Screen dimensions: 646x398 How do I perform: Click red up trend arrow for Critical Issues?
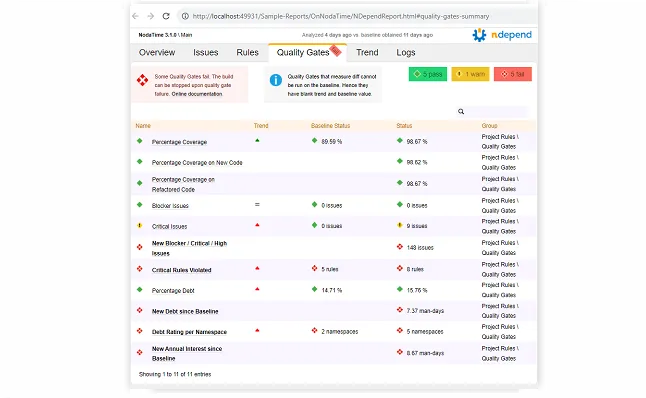257,225
